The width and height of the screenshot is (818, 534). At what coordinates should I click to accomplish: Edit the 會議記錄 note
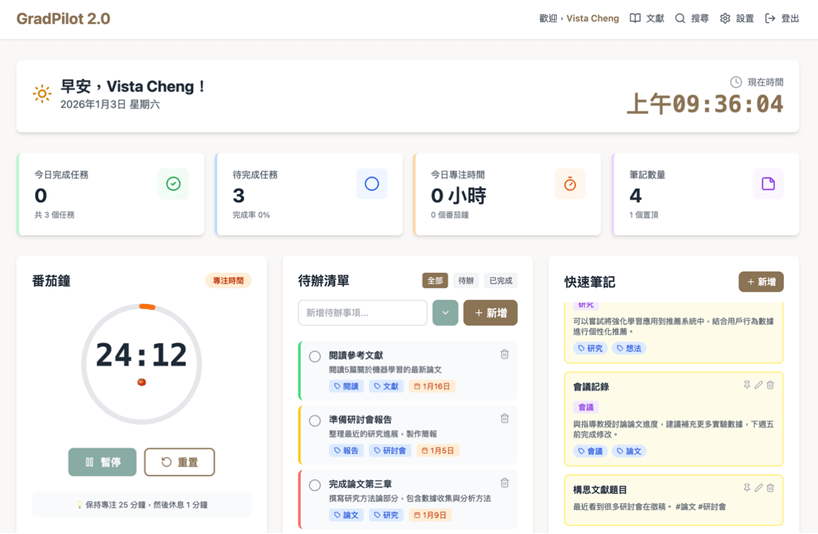click(759, 385)
